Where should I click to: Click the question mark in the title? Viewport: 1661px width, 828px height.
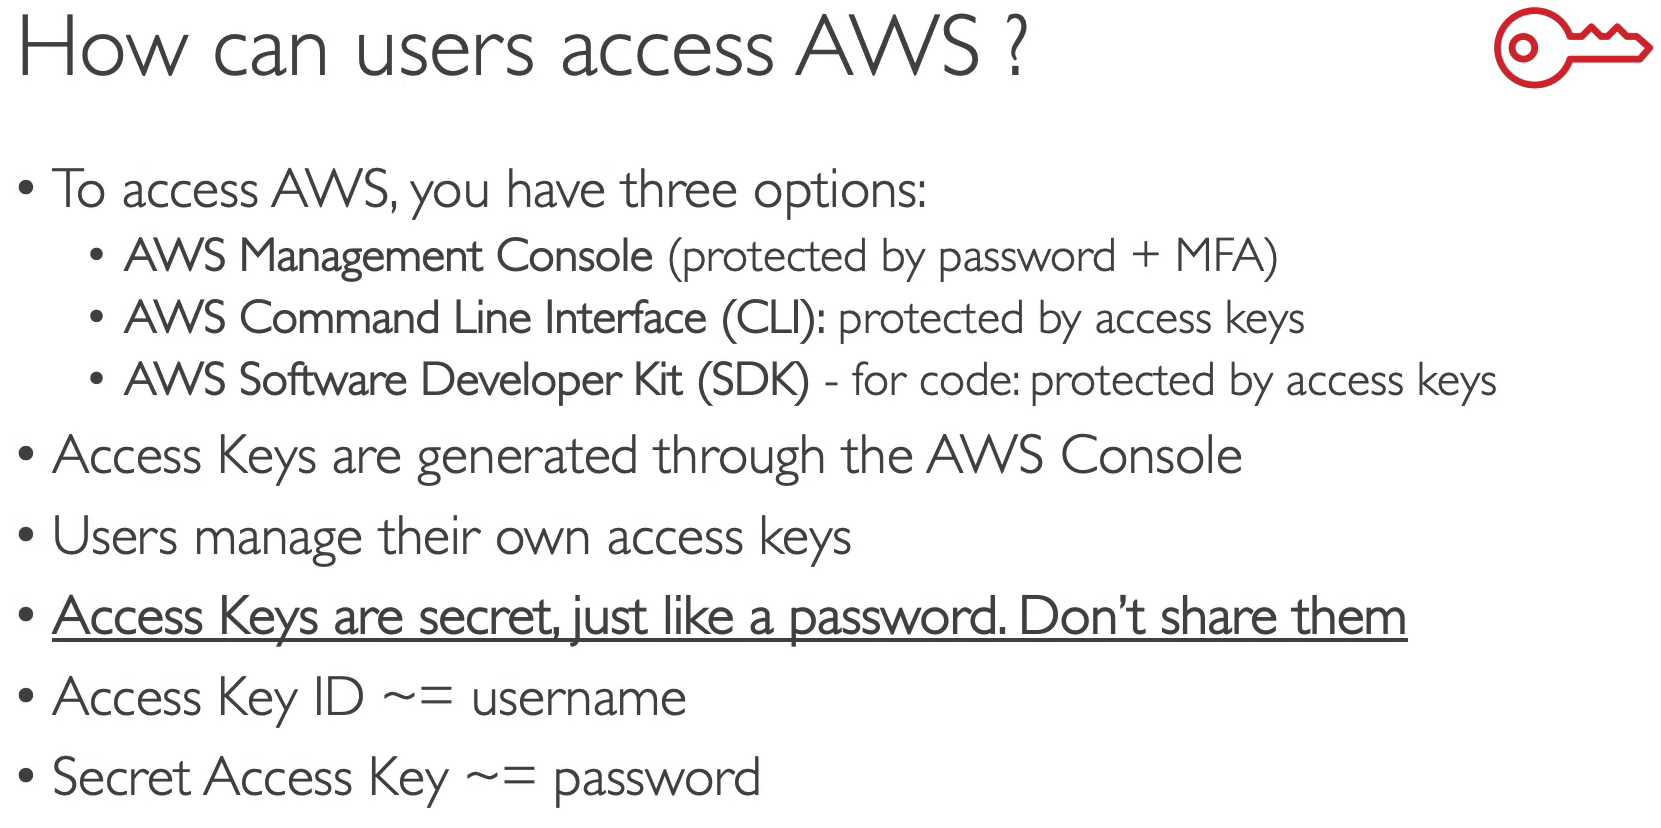[1015, 47]
